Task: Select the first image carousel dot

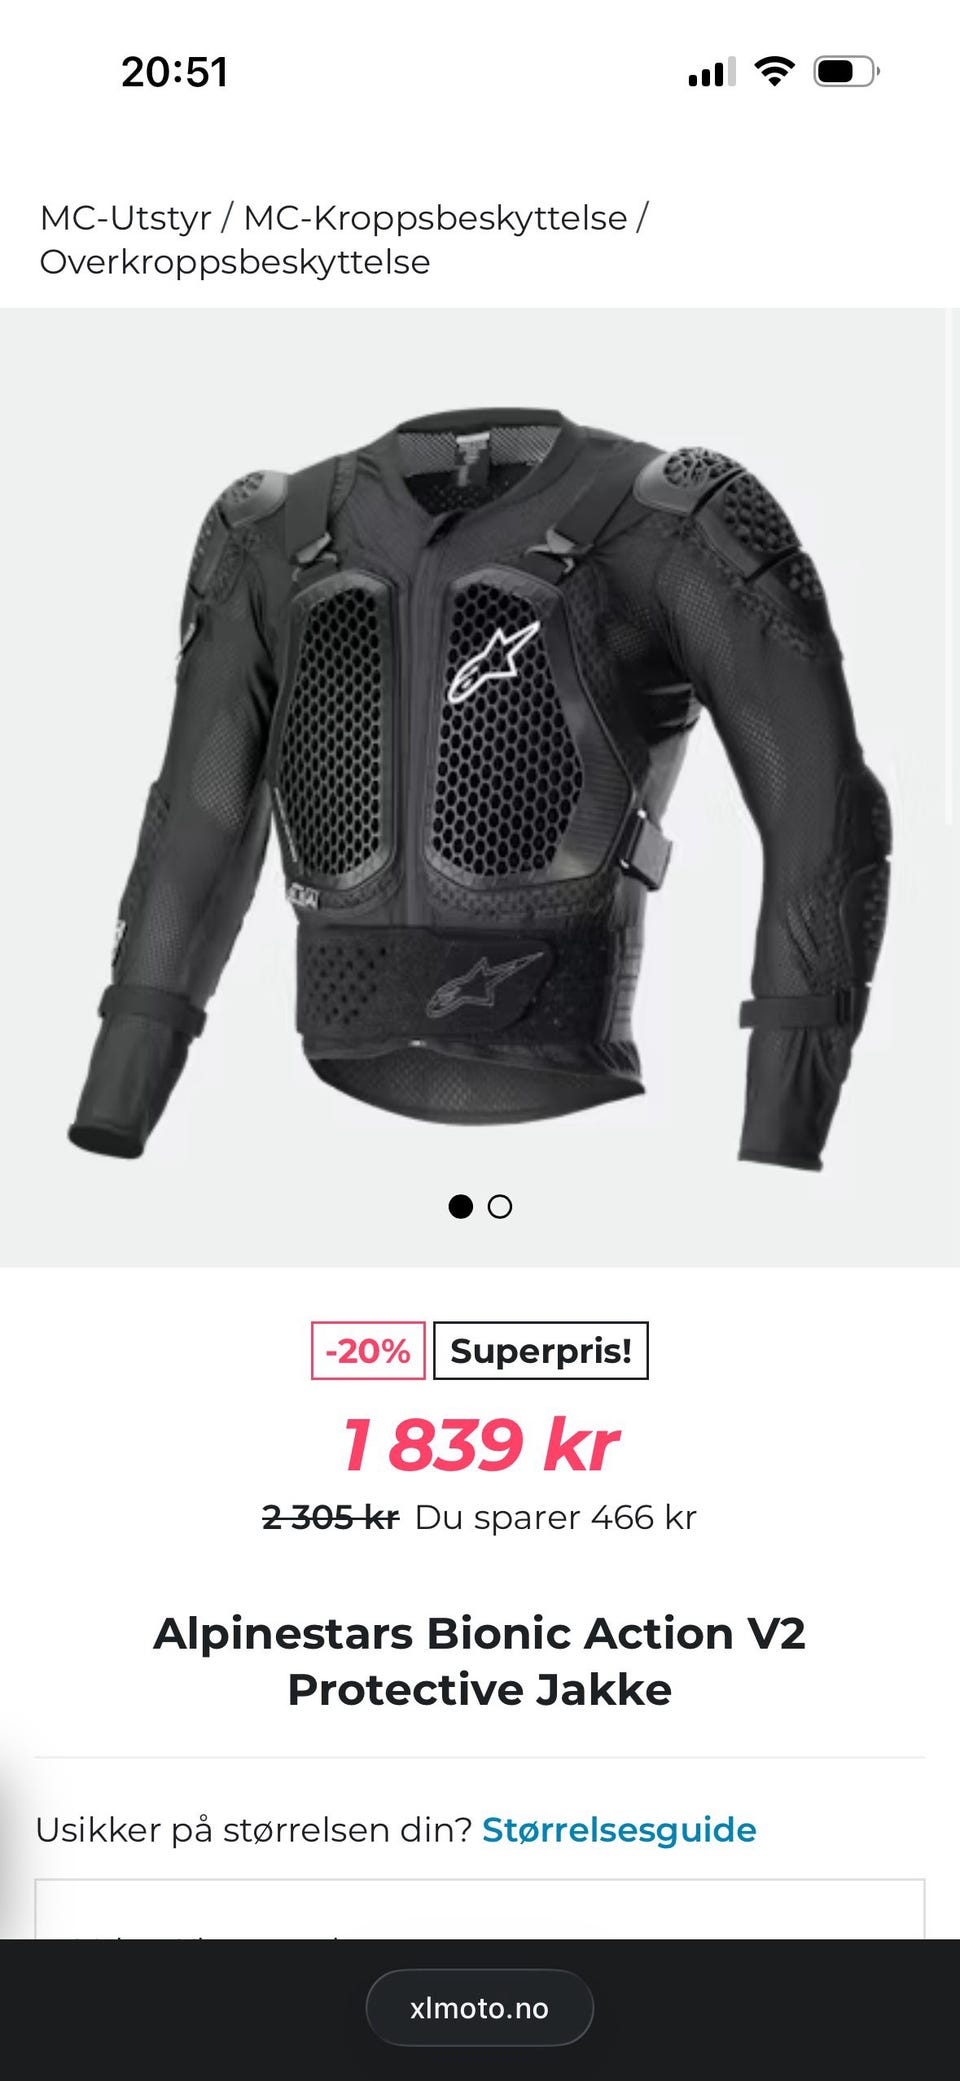Action: [460, 1206]
